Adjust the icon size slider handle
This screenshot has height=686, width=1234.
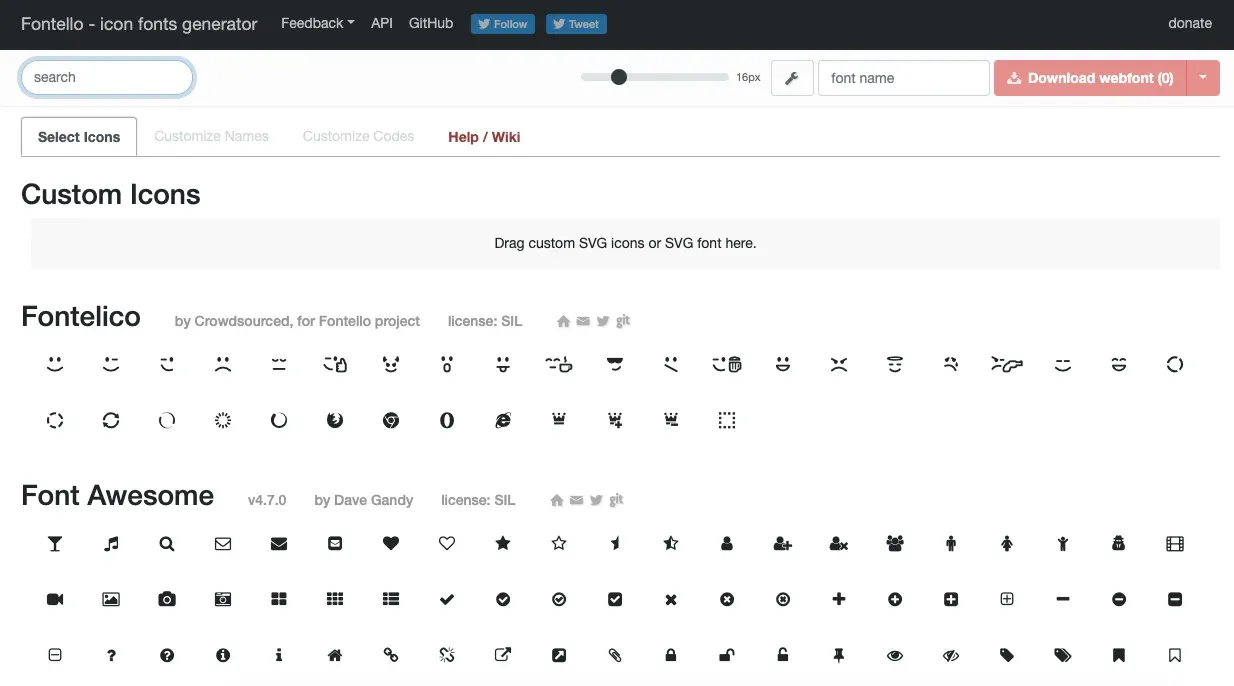pyautogui.click(x=619, y=77)
